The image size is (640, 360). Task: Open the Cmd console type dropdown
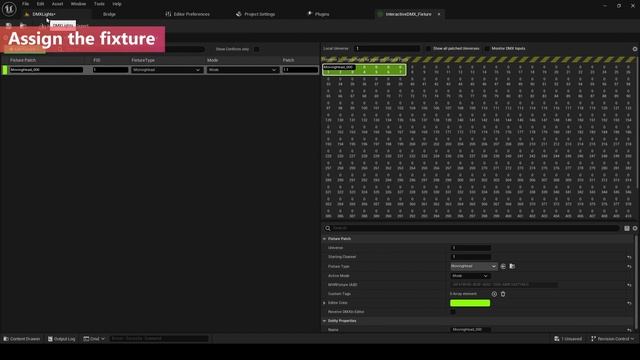coord(94,339)
